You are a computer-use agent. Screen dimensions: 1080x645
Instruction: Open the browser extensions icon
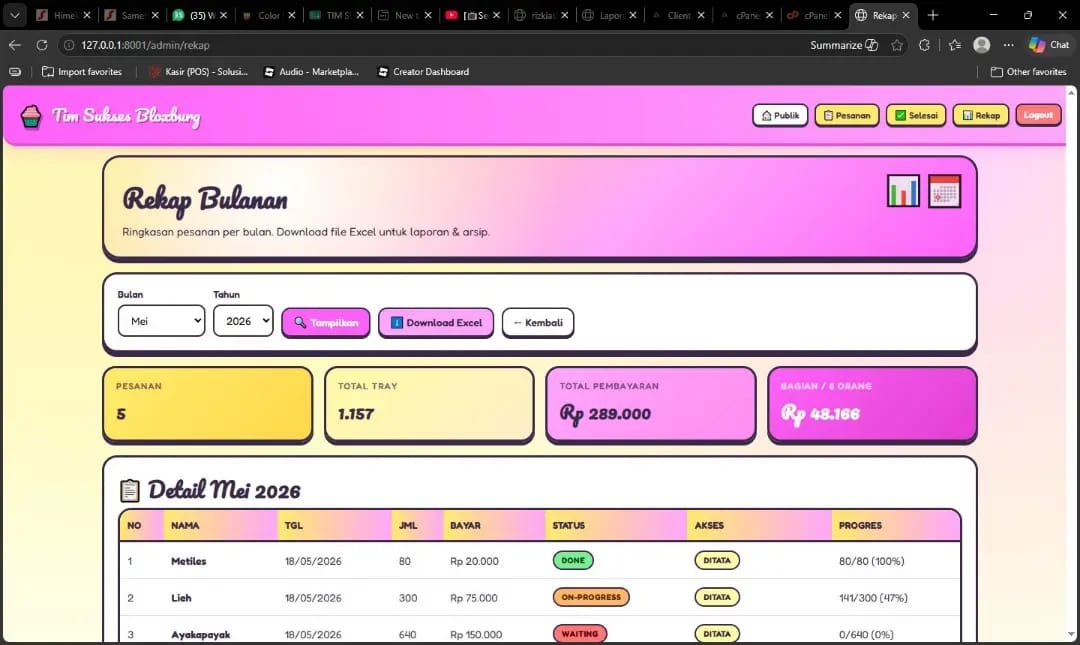[924, 45]
